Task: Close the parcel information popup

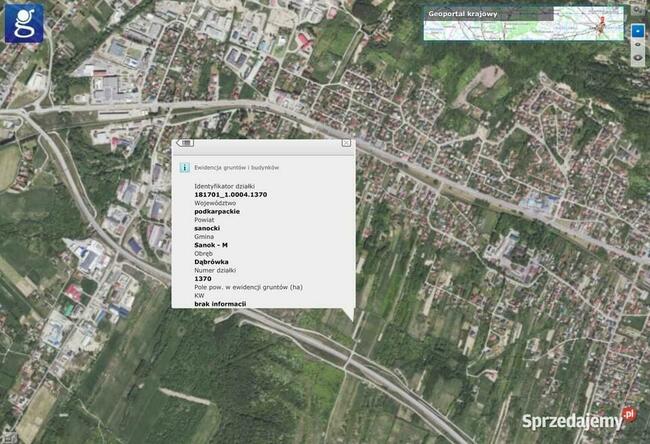Action: click(346, 143)
